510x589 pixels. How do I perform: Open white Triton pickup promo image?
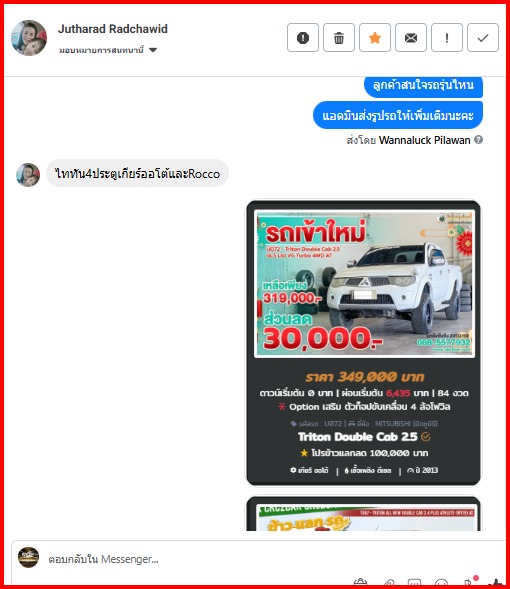coord(364,284)
